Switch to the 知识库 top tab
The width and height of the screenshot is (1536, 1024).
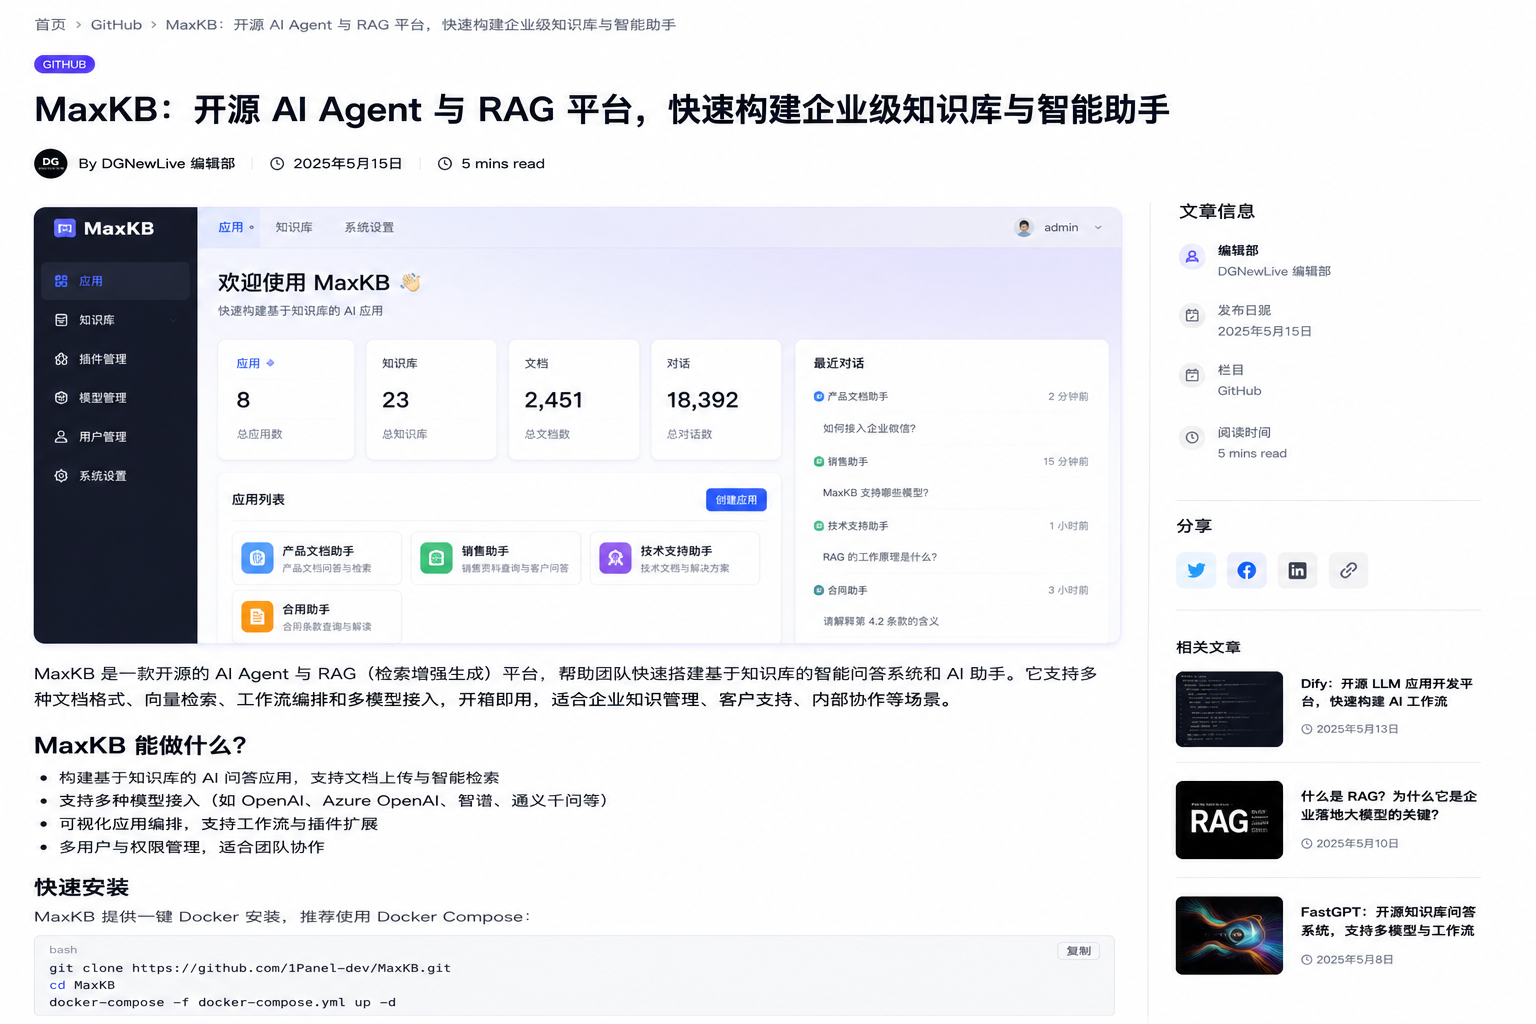pyautogui.click(x=294, y=228)
